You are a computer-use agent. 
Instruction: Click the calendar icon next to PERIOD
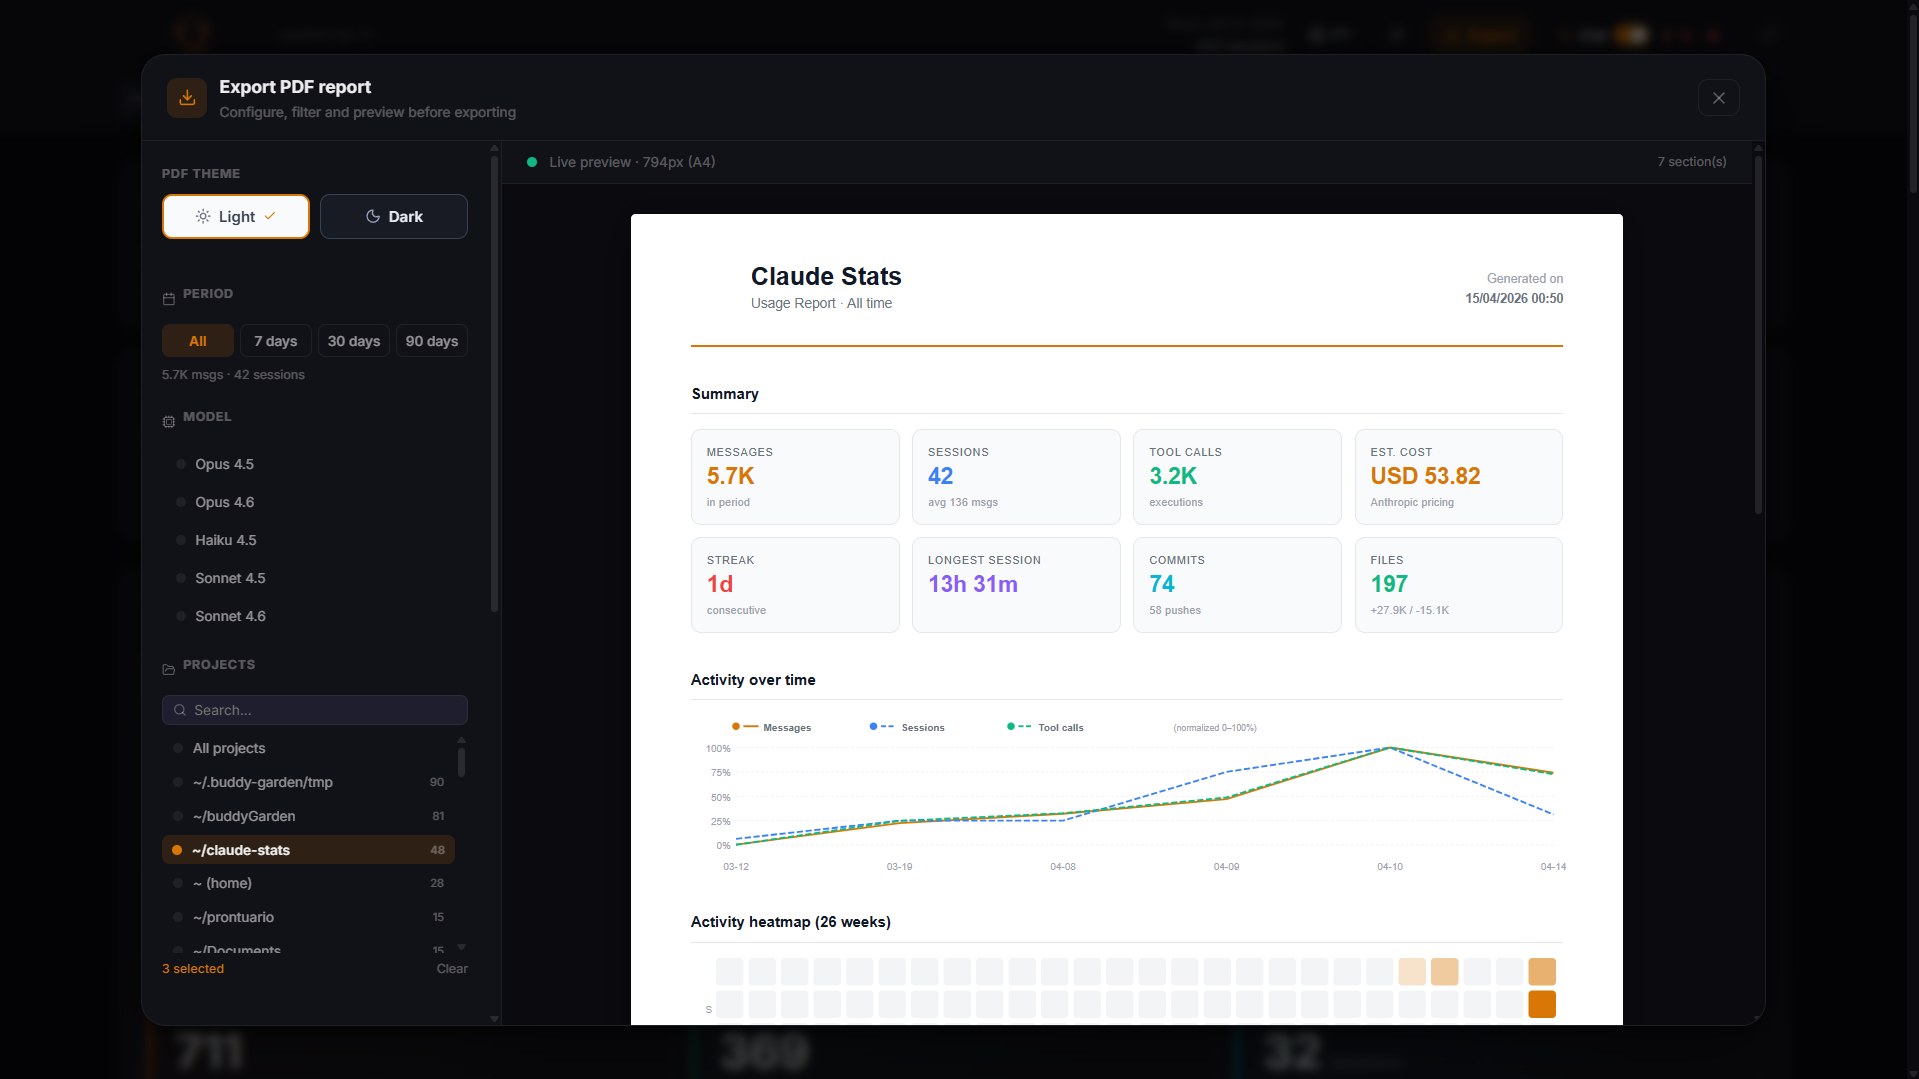[x=168, y=297]
